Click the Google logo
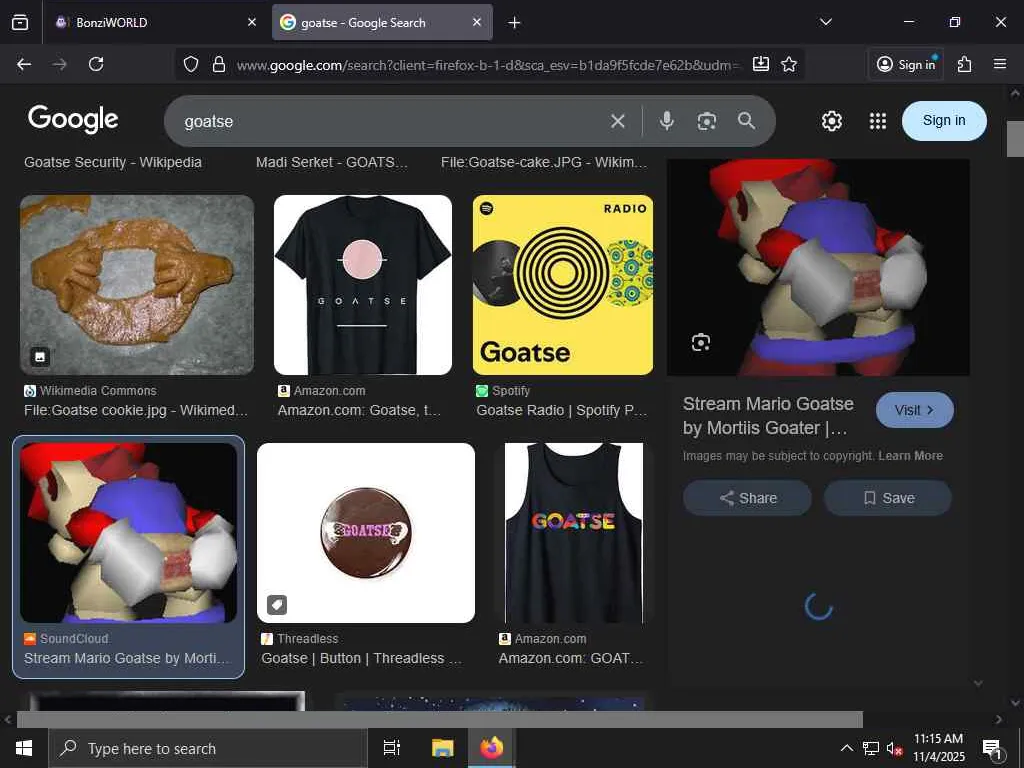Screen dimensions: 1024x768 pyautogui.click(x=73, y=119)
